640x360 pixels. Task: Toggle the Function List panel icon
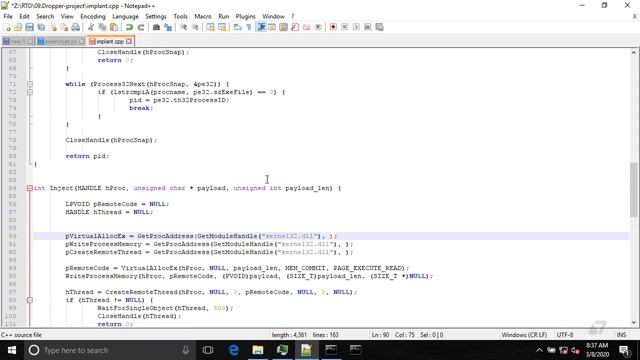(295, 27)
